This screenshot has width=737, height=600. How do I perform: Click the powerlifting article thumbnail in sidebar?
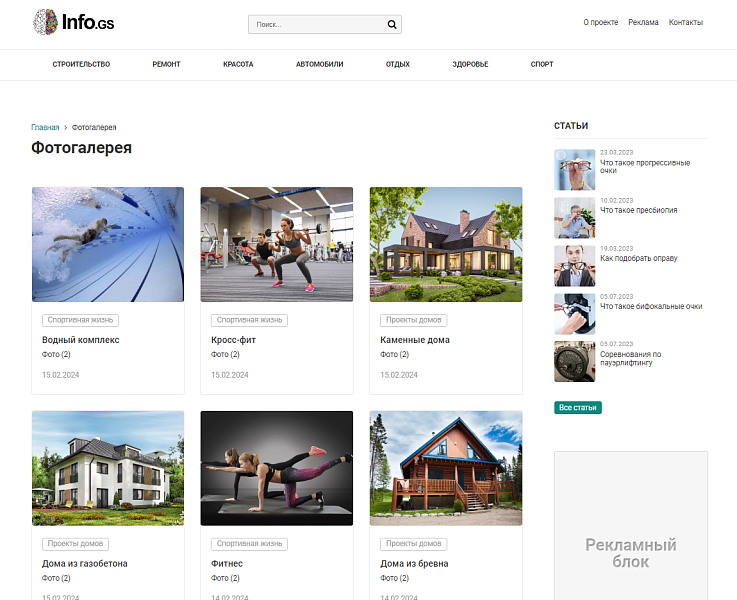(574, 361)
